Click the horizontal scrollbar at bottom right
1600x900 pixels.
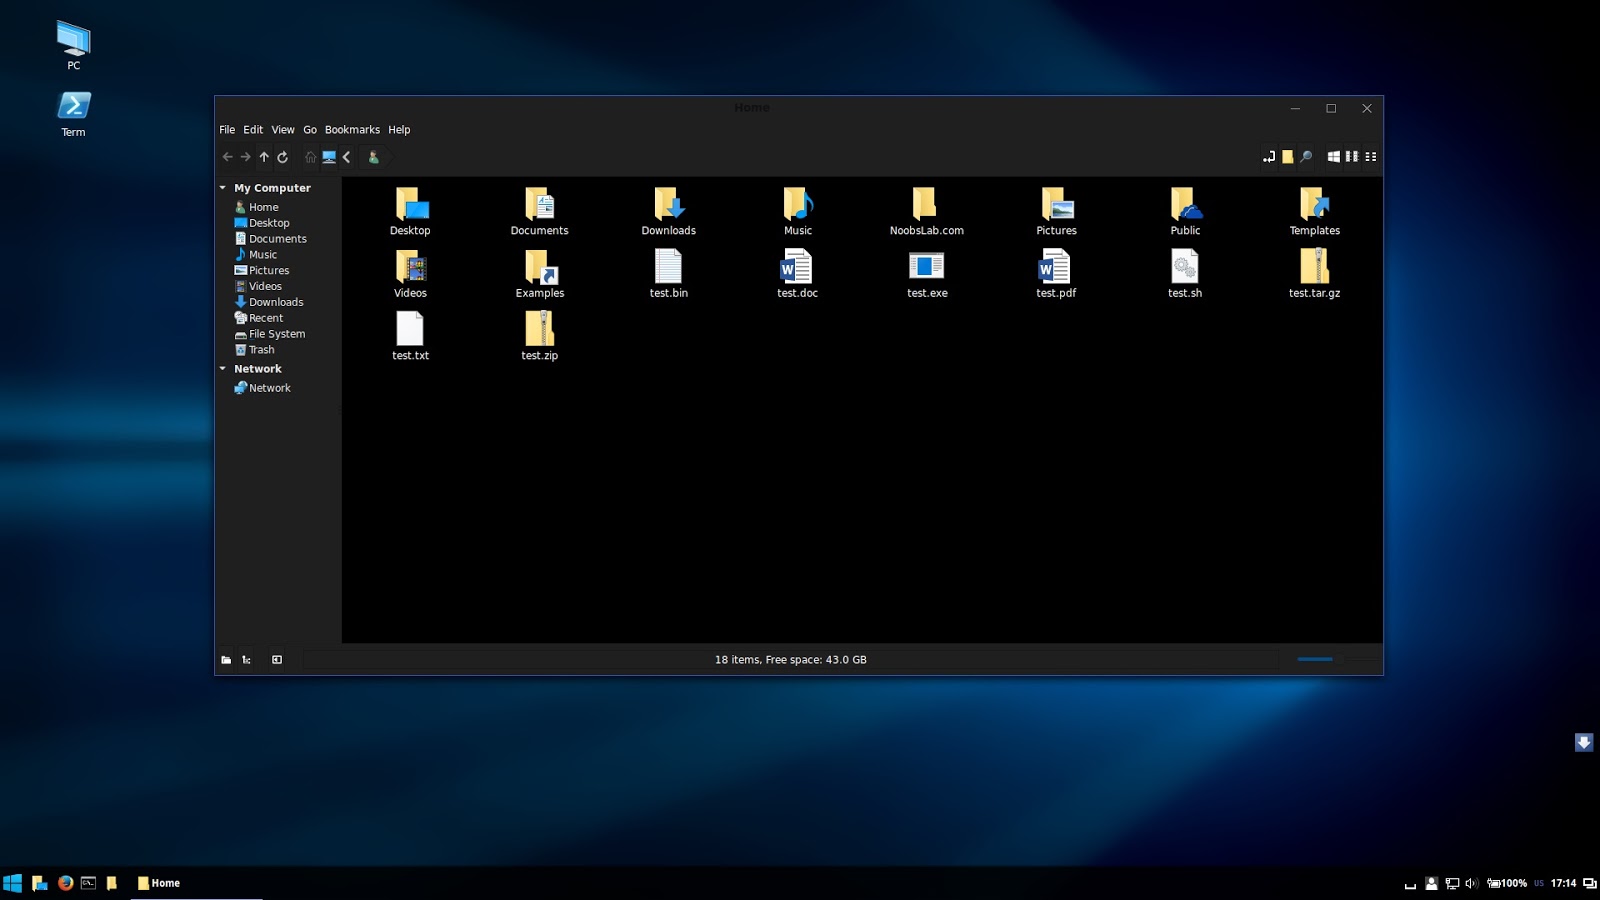1315,659
